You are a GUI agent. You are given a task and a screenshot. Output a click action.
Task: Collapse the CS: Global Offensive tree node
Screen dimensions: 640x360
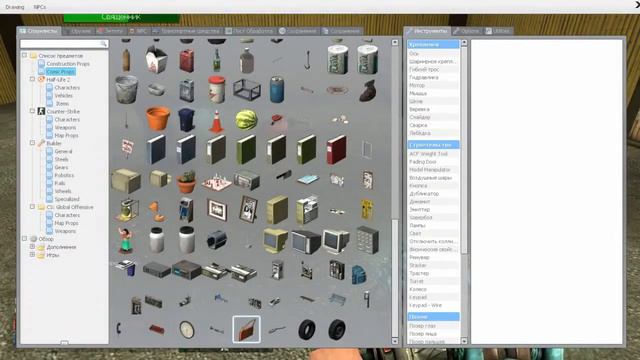(x=32, y=207)
